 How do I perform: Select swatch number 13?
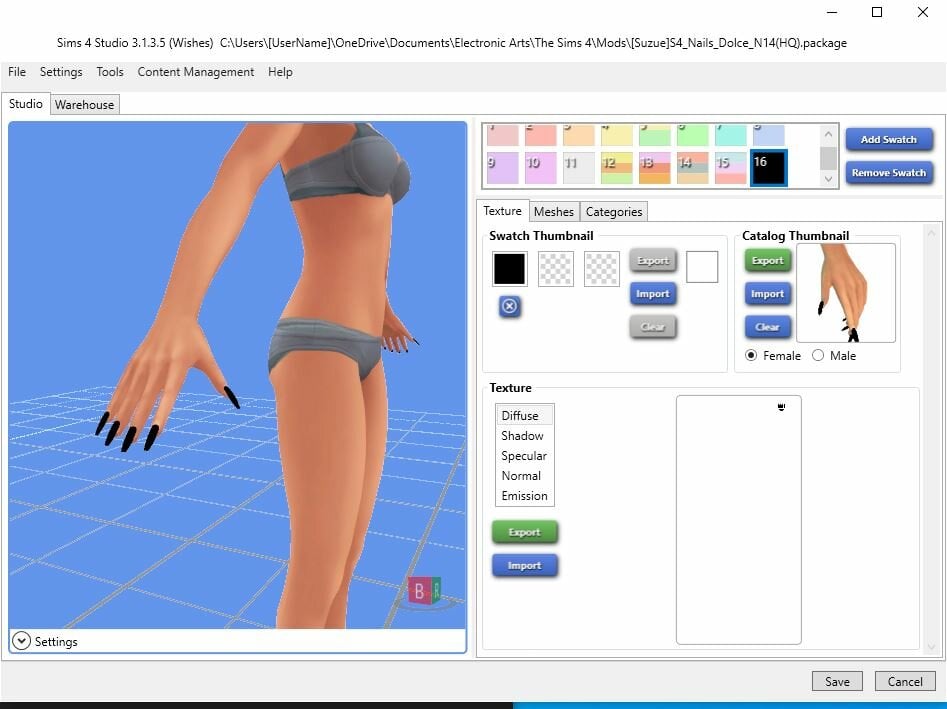(x=655, y=168)
